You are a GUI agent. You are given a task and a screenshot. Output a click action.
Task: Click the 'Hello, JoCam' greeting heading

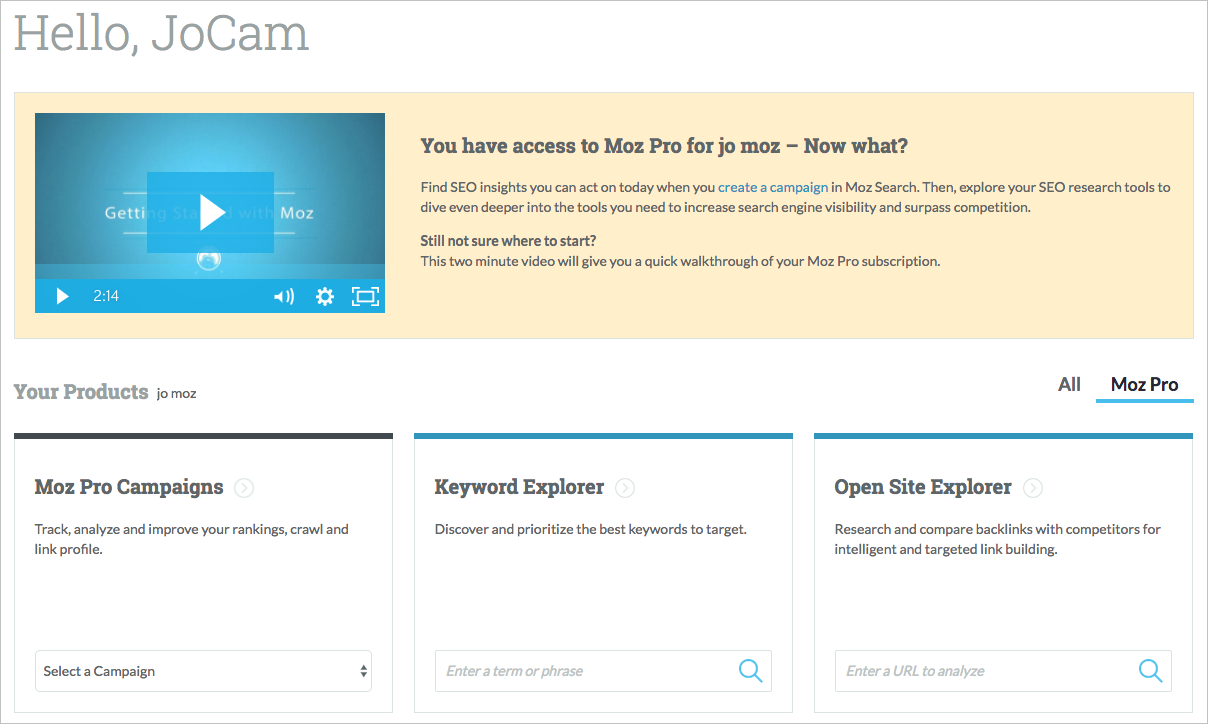click(x=162, y=33)
